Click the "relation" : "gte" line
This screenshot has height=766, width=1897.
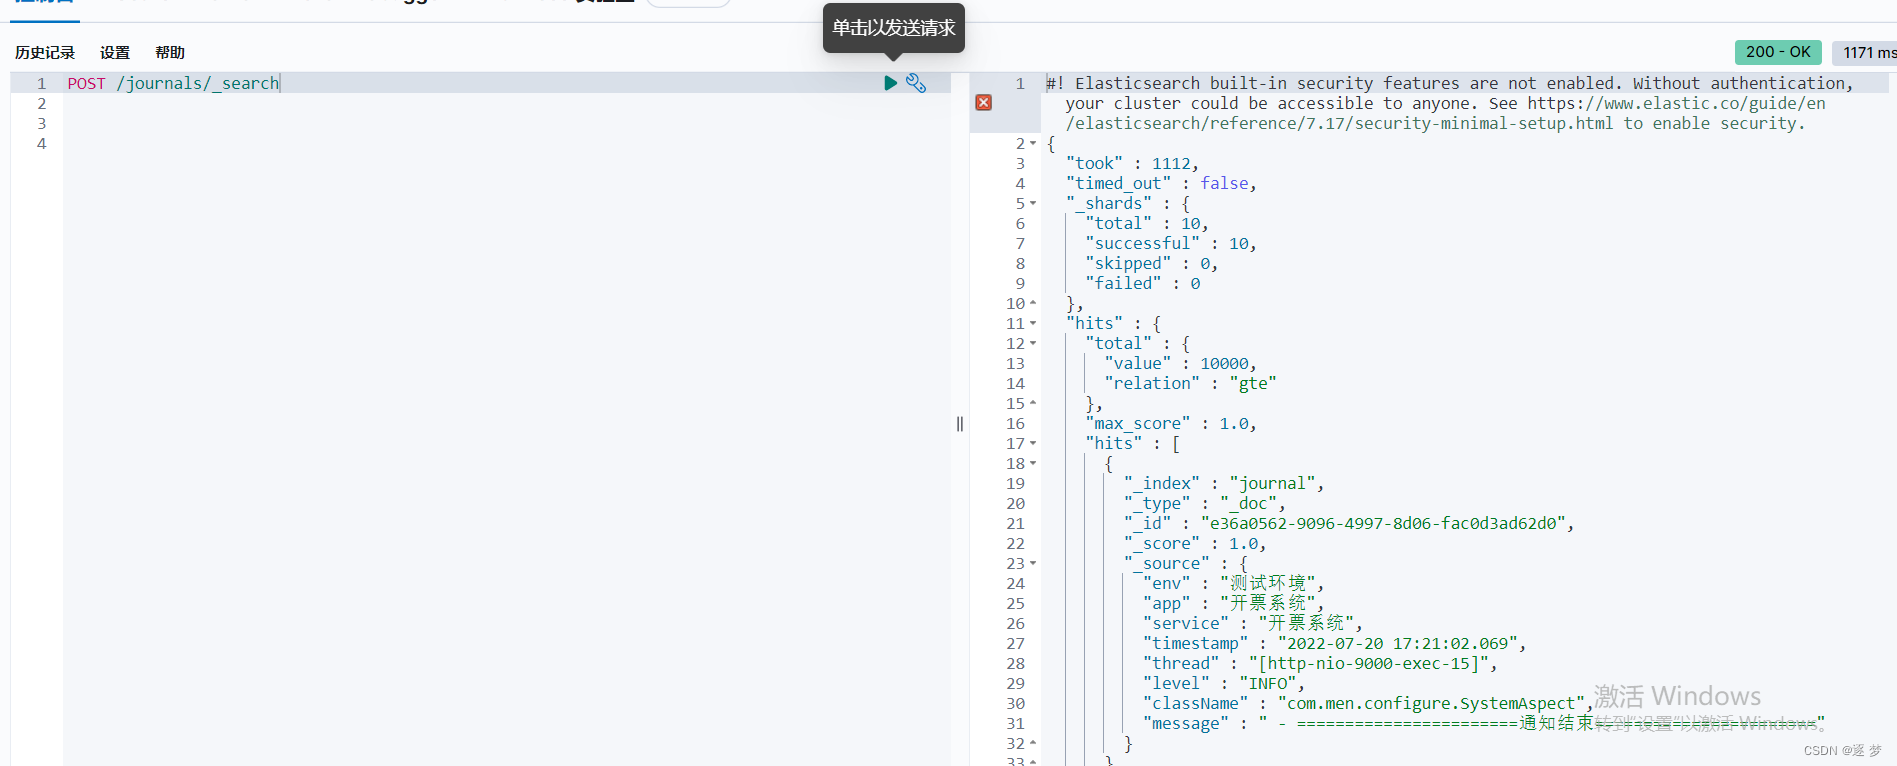tap(1190, 383)
